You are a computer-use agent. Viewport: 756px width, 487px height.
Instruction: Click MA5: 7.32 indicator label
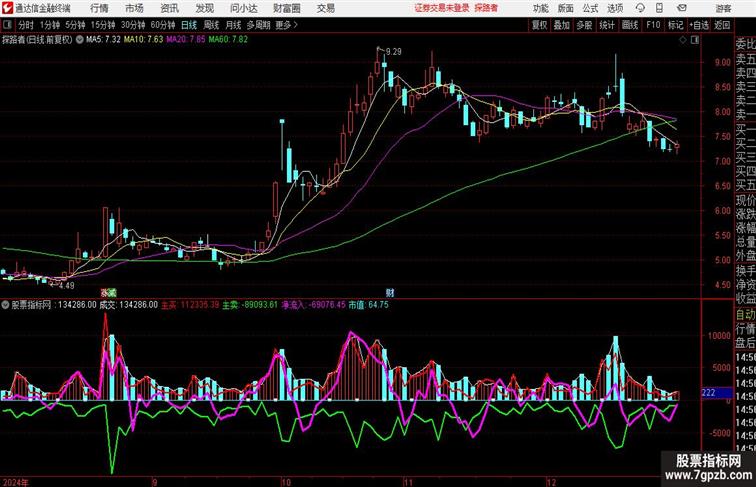point(103,40)
